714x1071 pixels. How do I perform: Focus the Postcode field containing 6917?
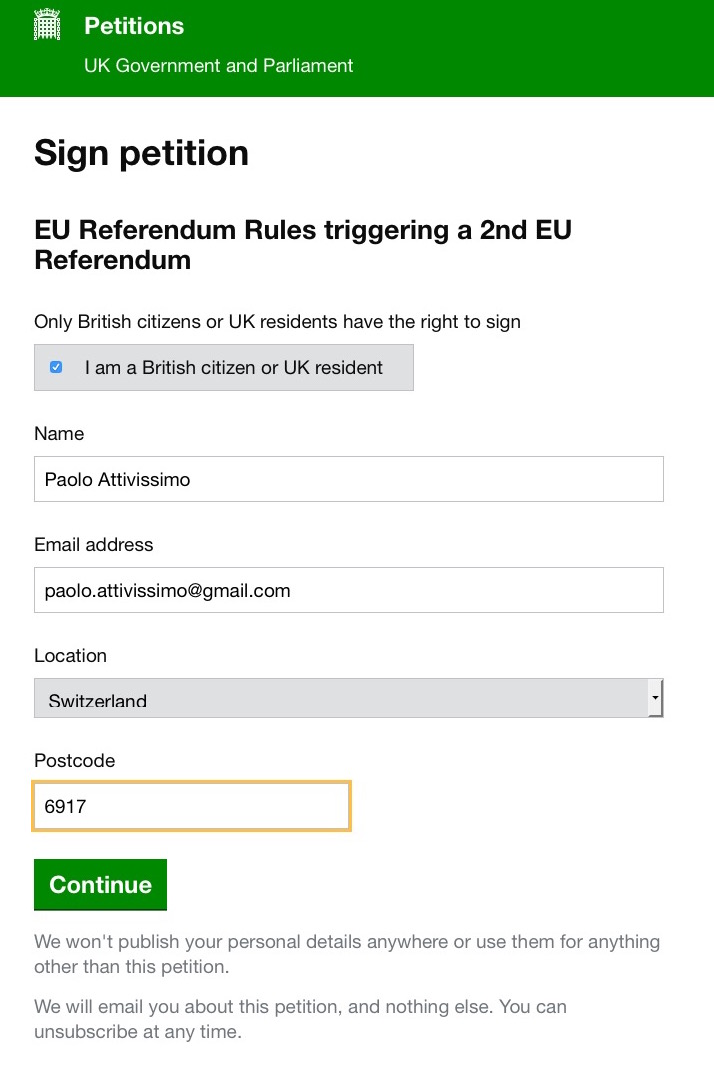coord(191,806)
